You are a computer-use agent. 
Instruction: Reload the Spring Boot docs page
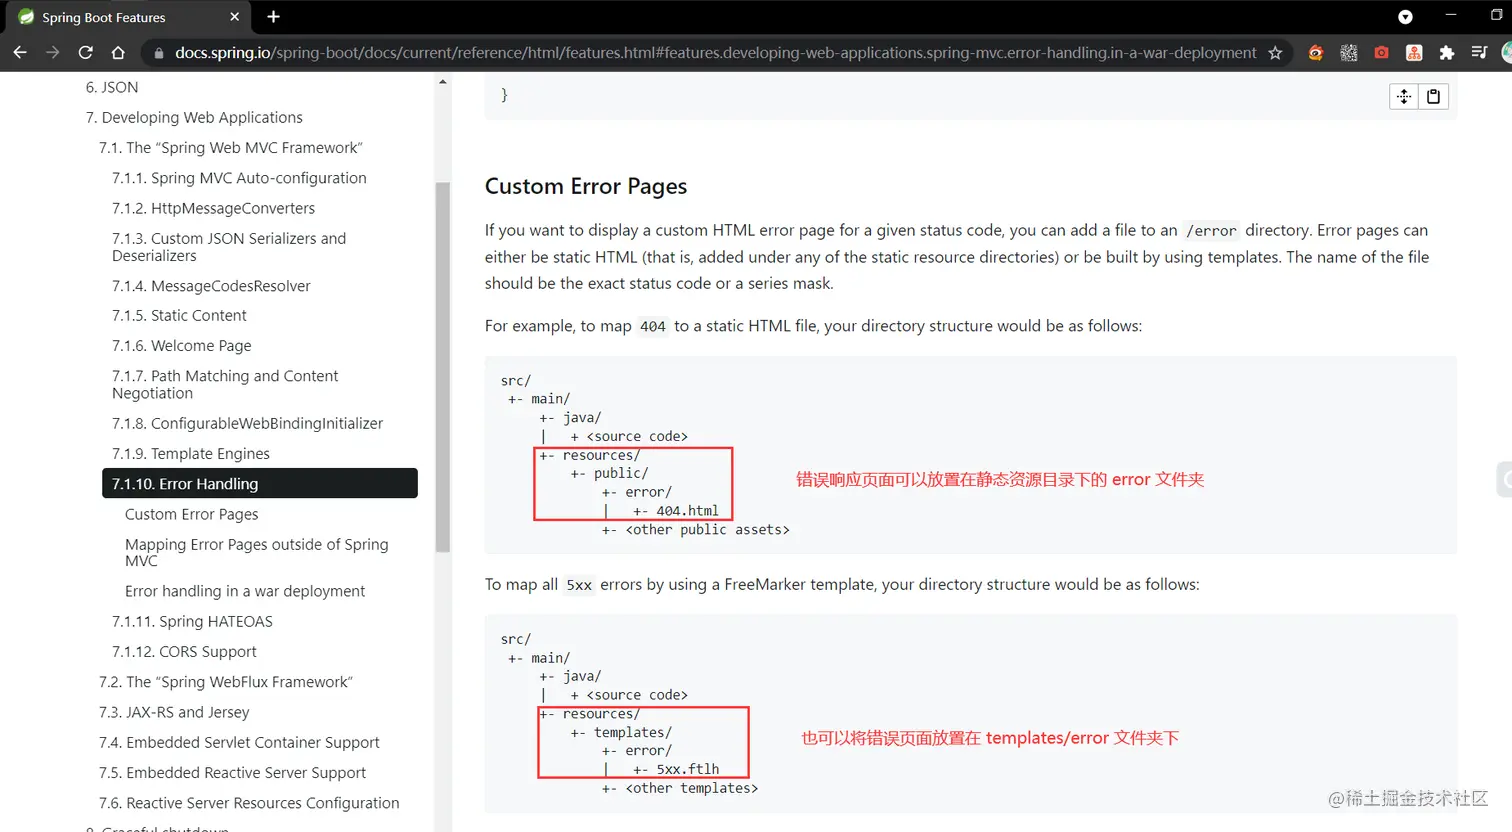[x=86, y=53]
